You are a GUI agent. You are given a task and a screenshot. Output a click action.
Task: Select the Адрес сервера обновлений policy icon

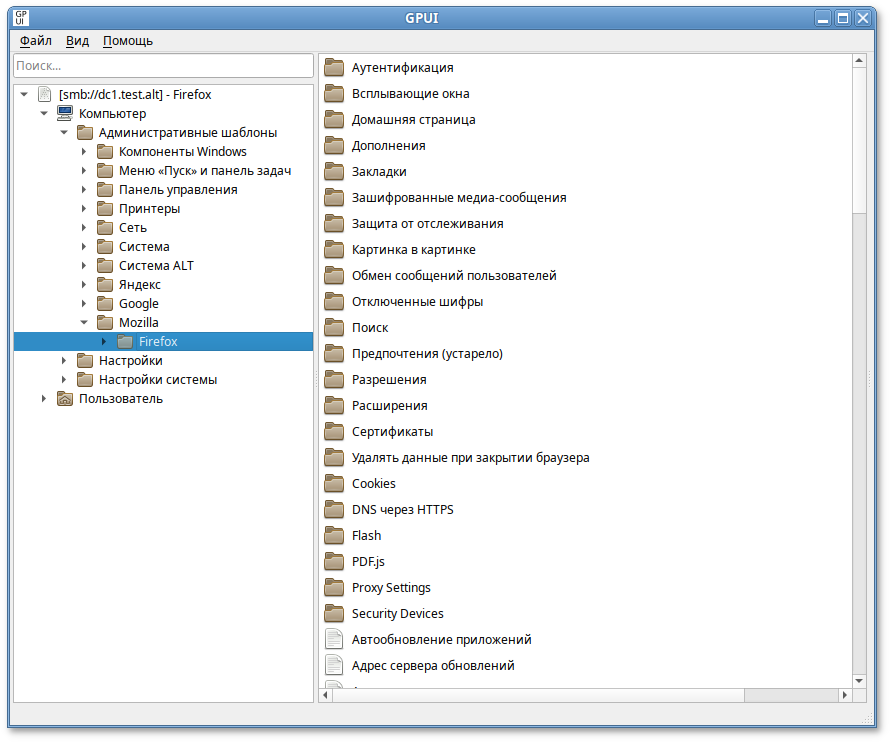(x=334, y=665)
